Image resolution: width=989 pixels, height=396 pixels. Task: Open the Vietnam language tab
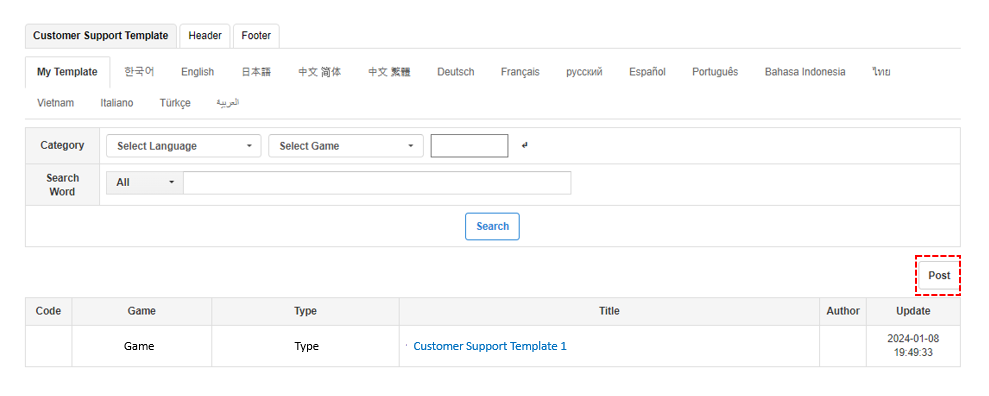(56, 103)
